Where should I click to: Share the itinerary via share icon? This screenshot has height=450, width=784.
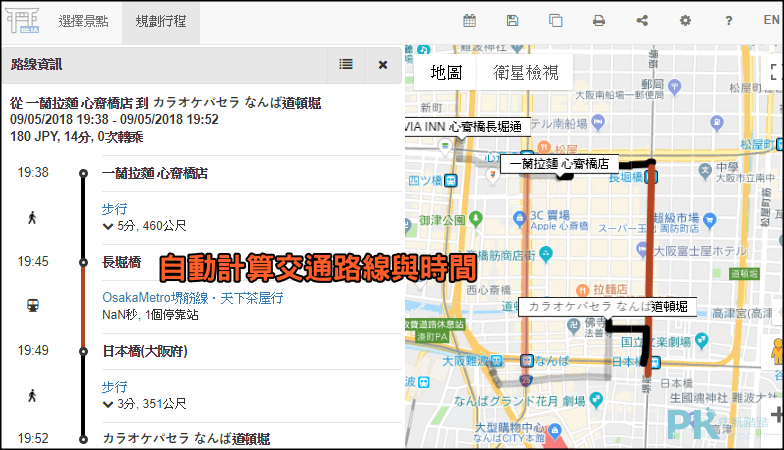point(642,20)
